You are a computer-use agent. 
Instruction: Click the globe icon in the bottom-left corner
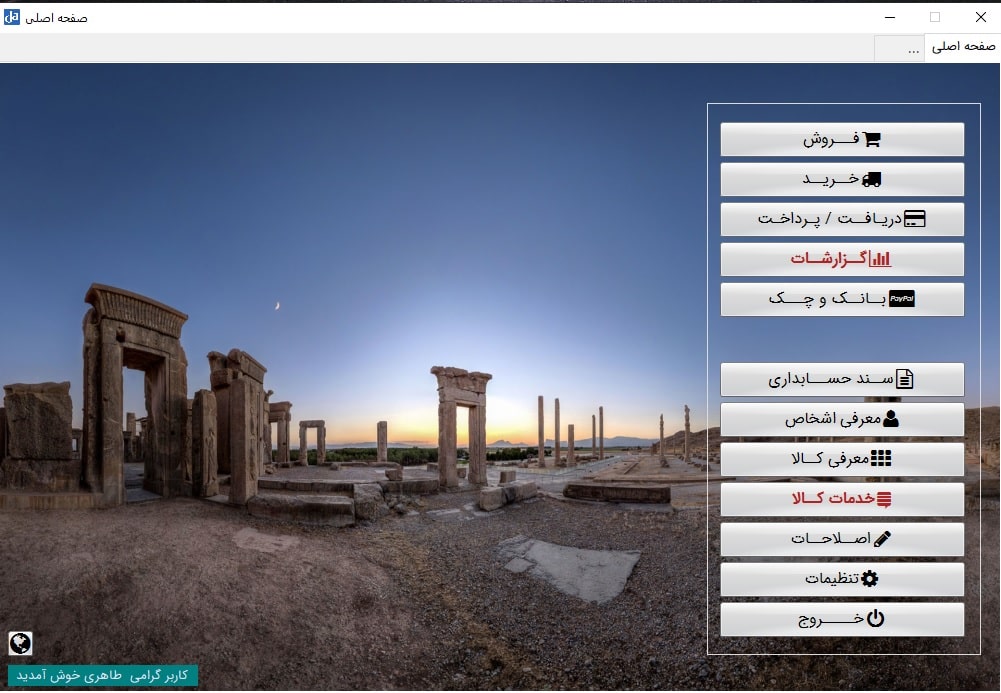click(x=20, y=643)
